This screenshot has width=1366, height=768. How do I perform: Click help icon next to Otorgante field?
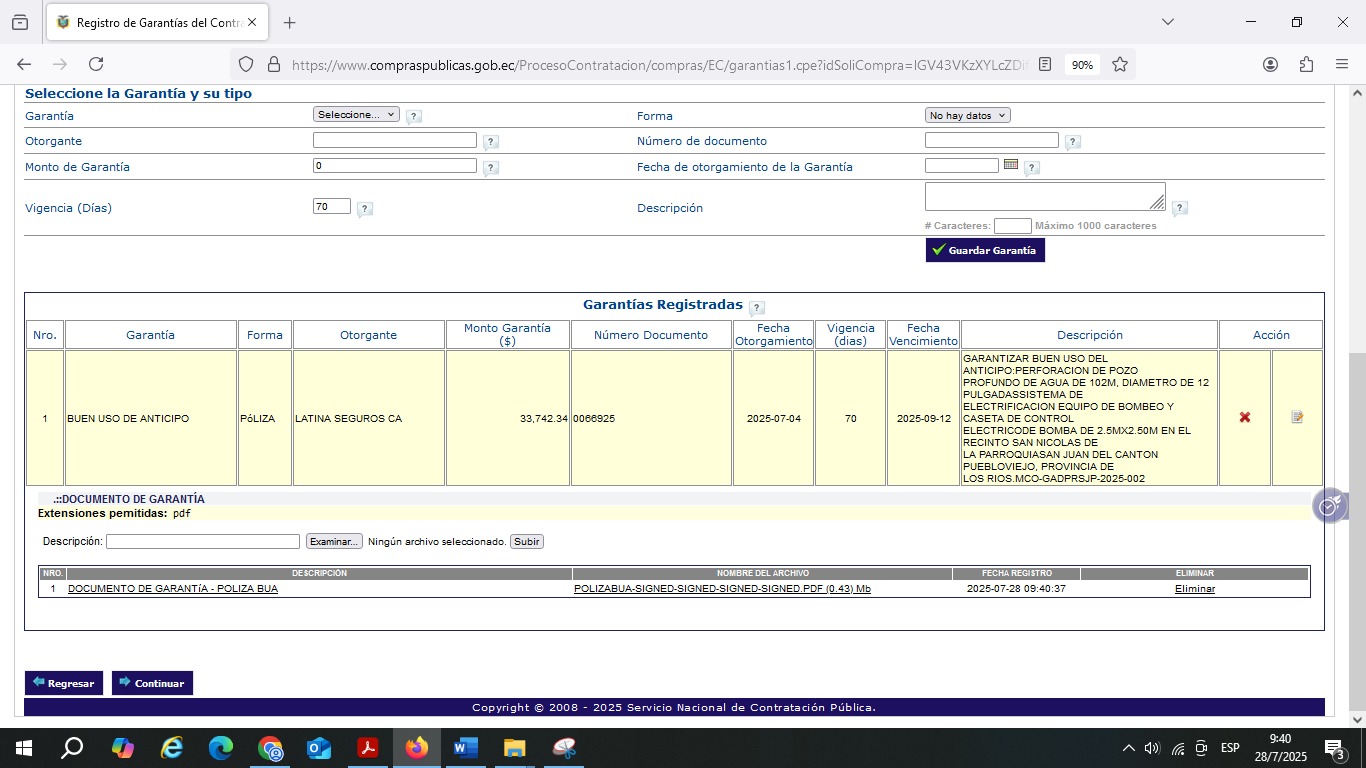coord(491,142)
